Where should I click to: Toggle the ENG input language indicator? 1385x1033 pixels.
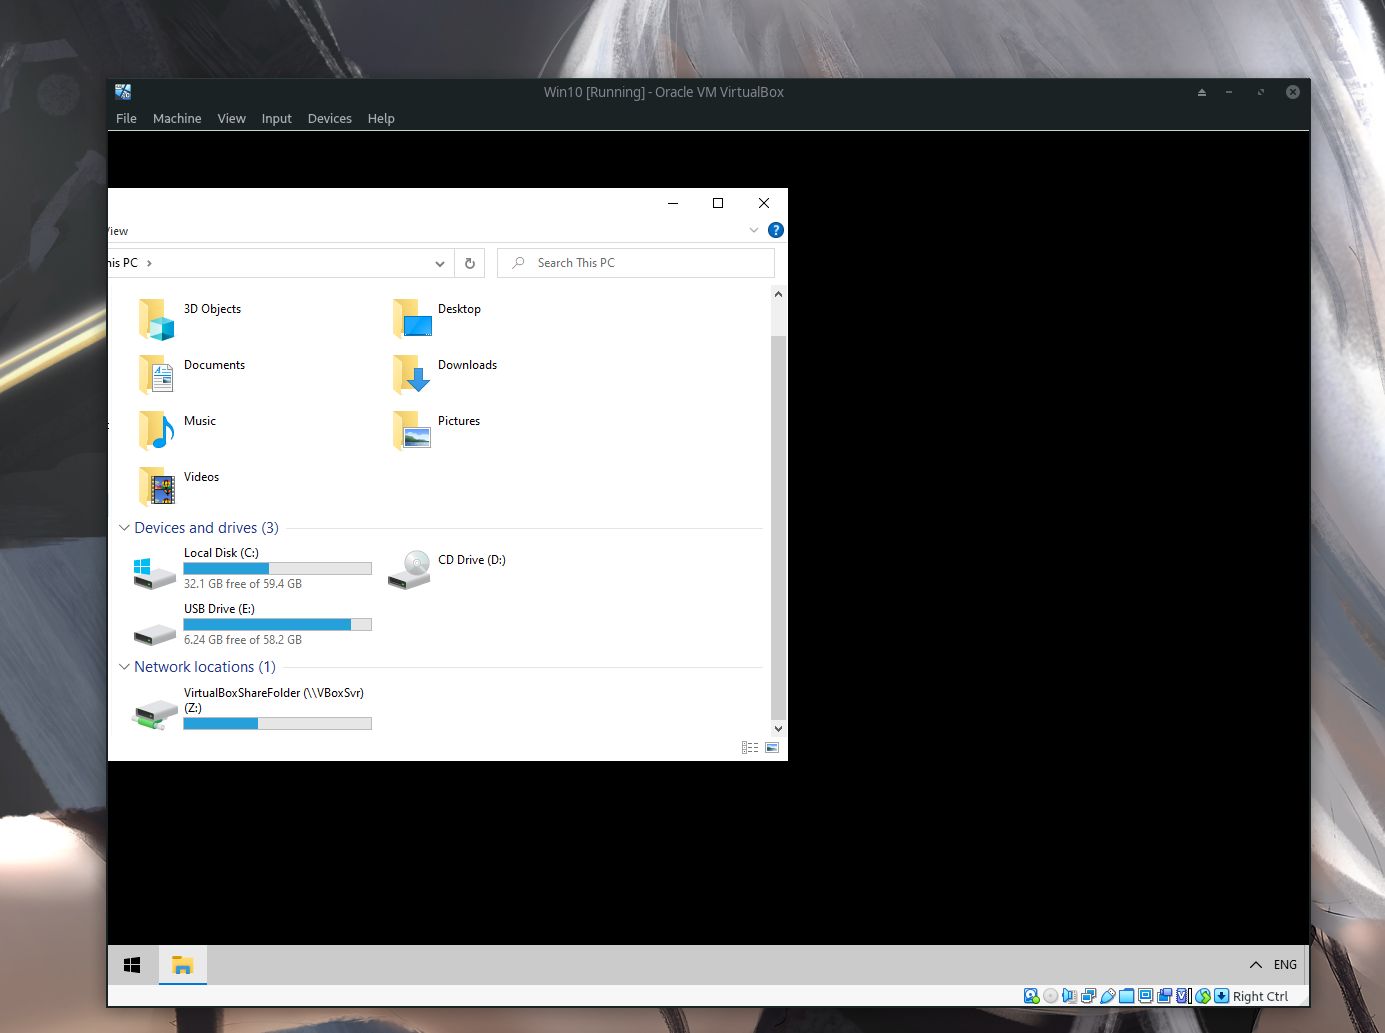click(1283, 964)
